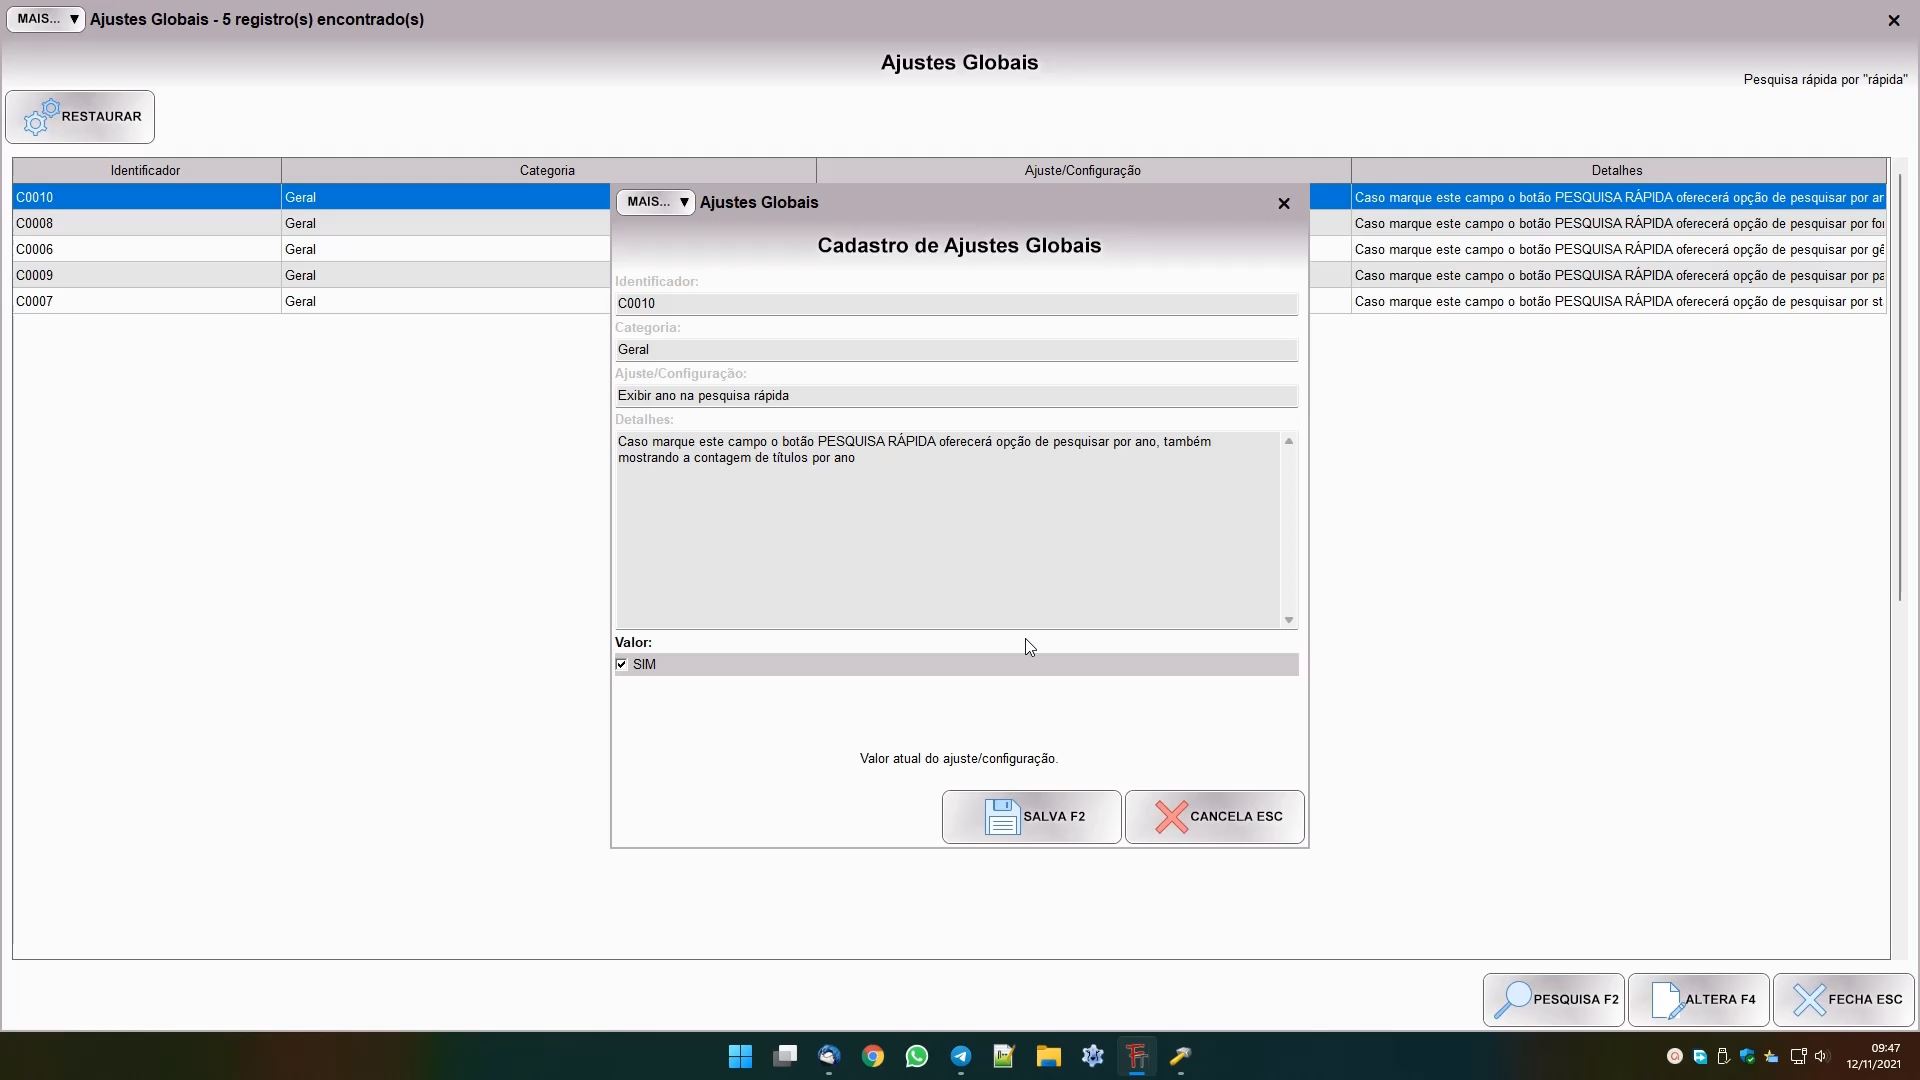Image resolution: width=1920 pixels, height=1080 pixels.
Task: Open Google Chrome from the taskbar
Action: coord(872,1056)
